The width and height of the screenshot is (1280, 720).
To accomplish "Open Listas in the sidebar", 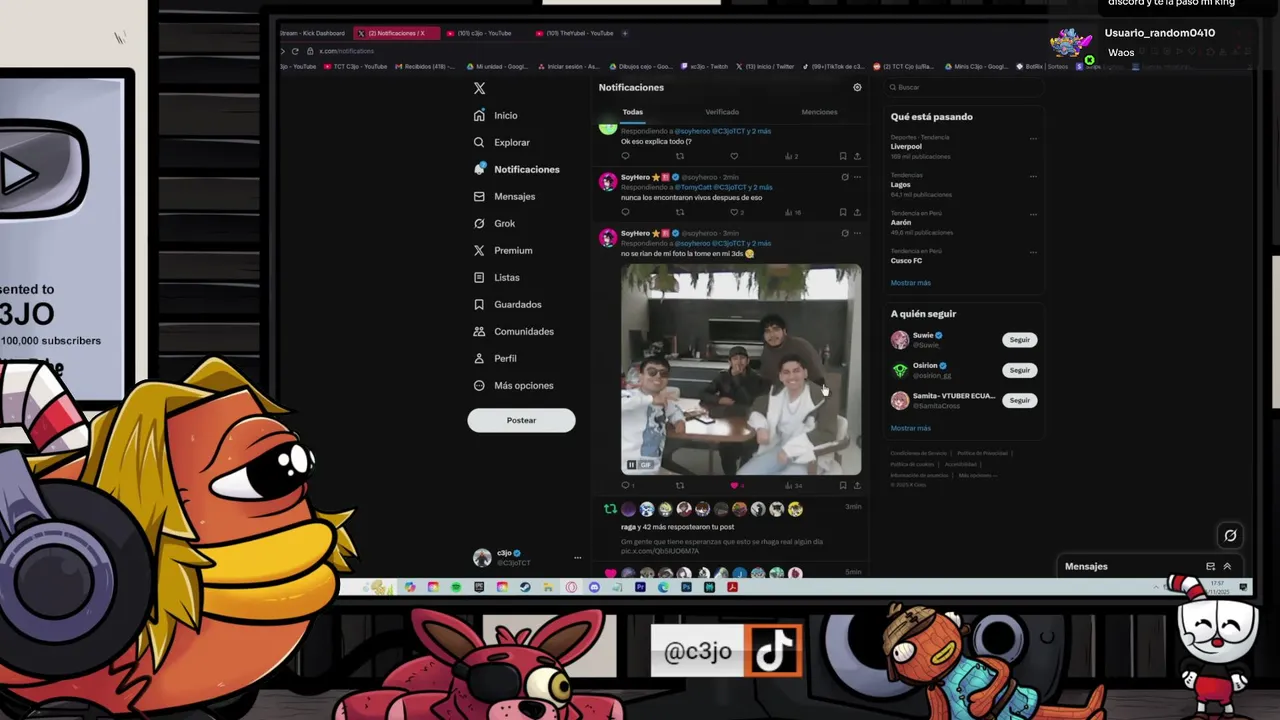I will (x=497, y=277).
